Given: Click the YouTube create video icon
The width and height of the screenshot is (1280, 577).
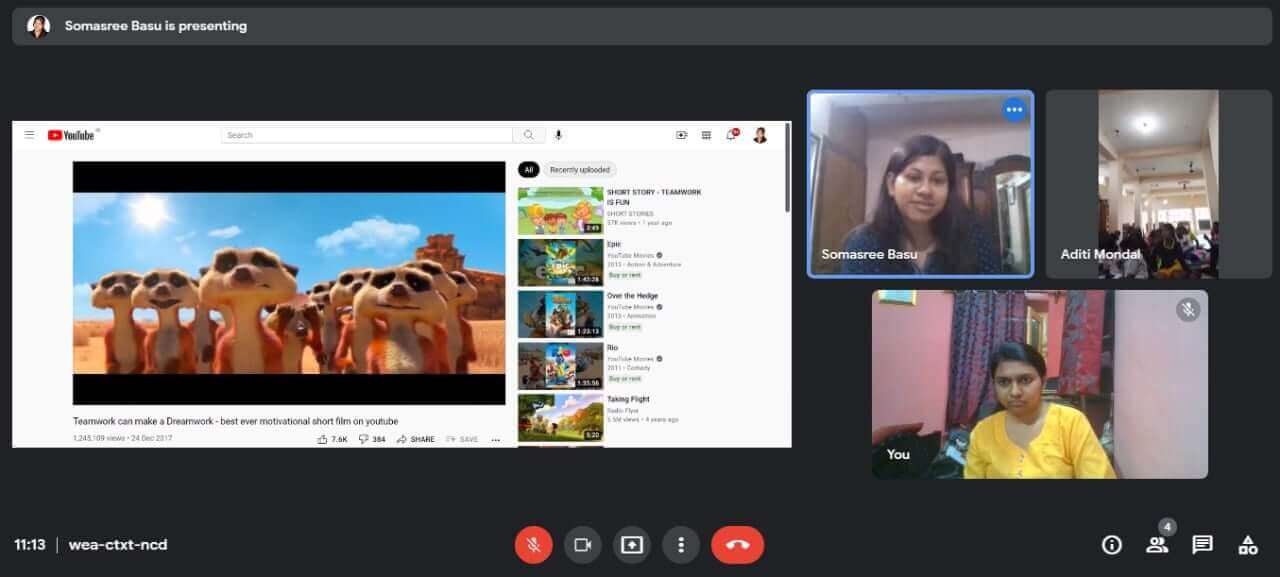Looking at the screenshot, I should pos(682,135).
